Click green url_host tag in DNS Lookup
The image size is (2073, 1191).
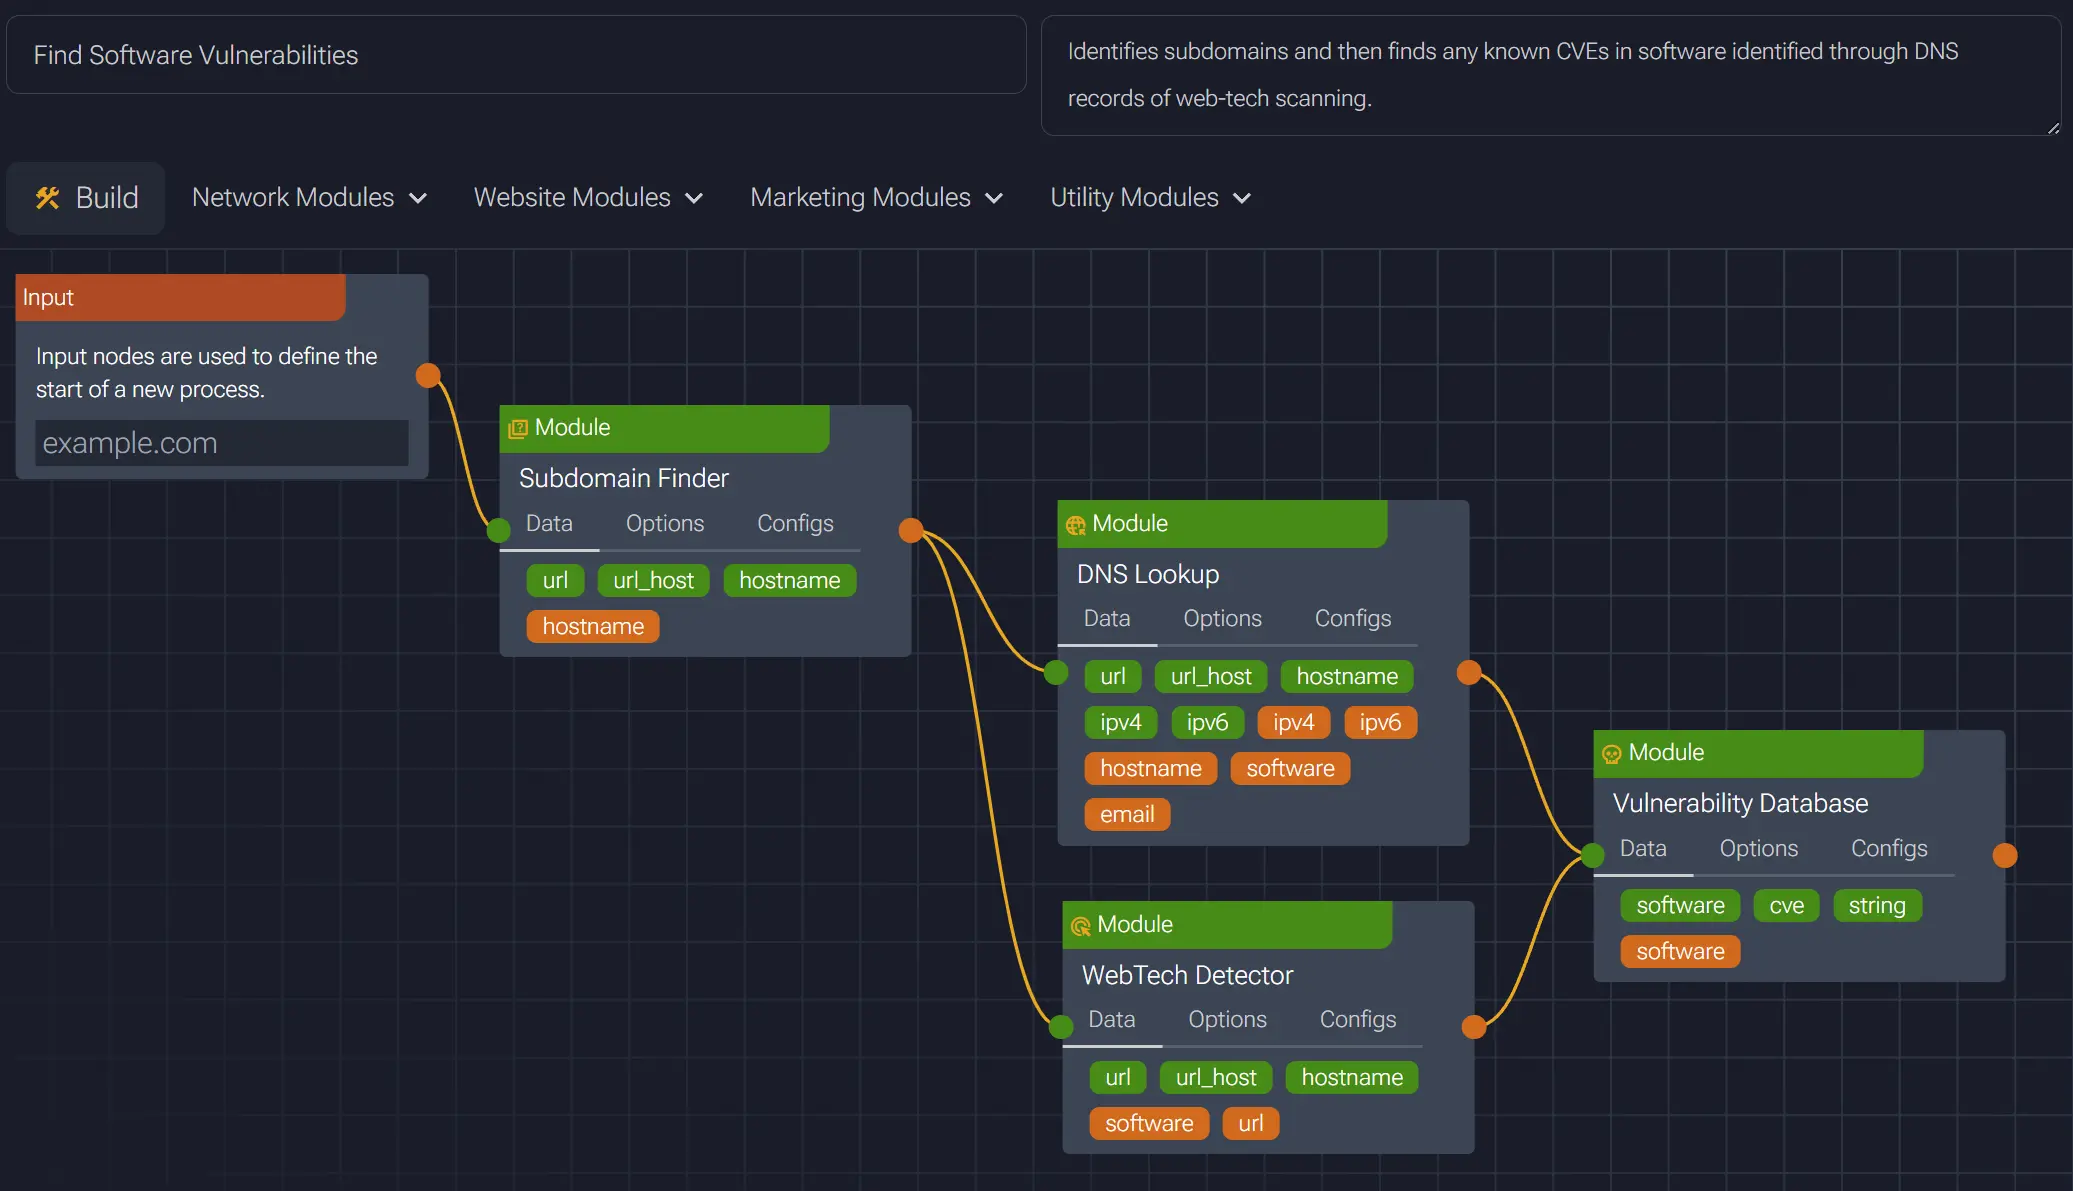pyautogui.click(x=1211, y=676)
